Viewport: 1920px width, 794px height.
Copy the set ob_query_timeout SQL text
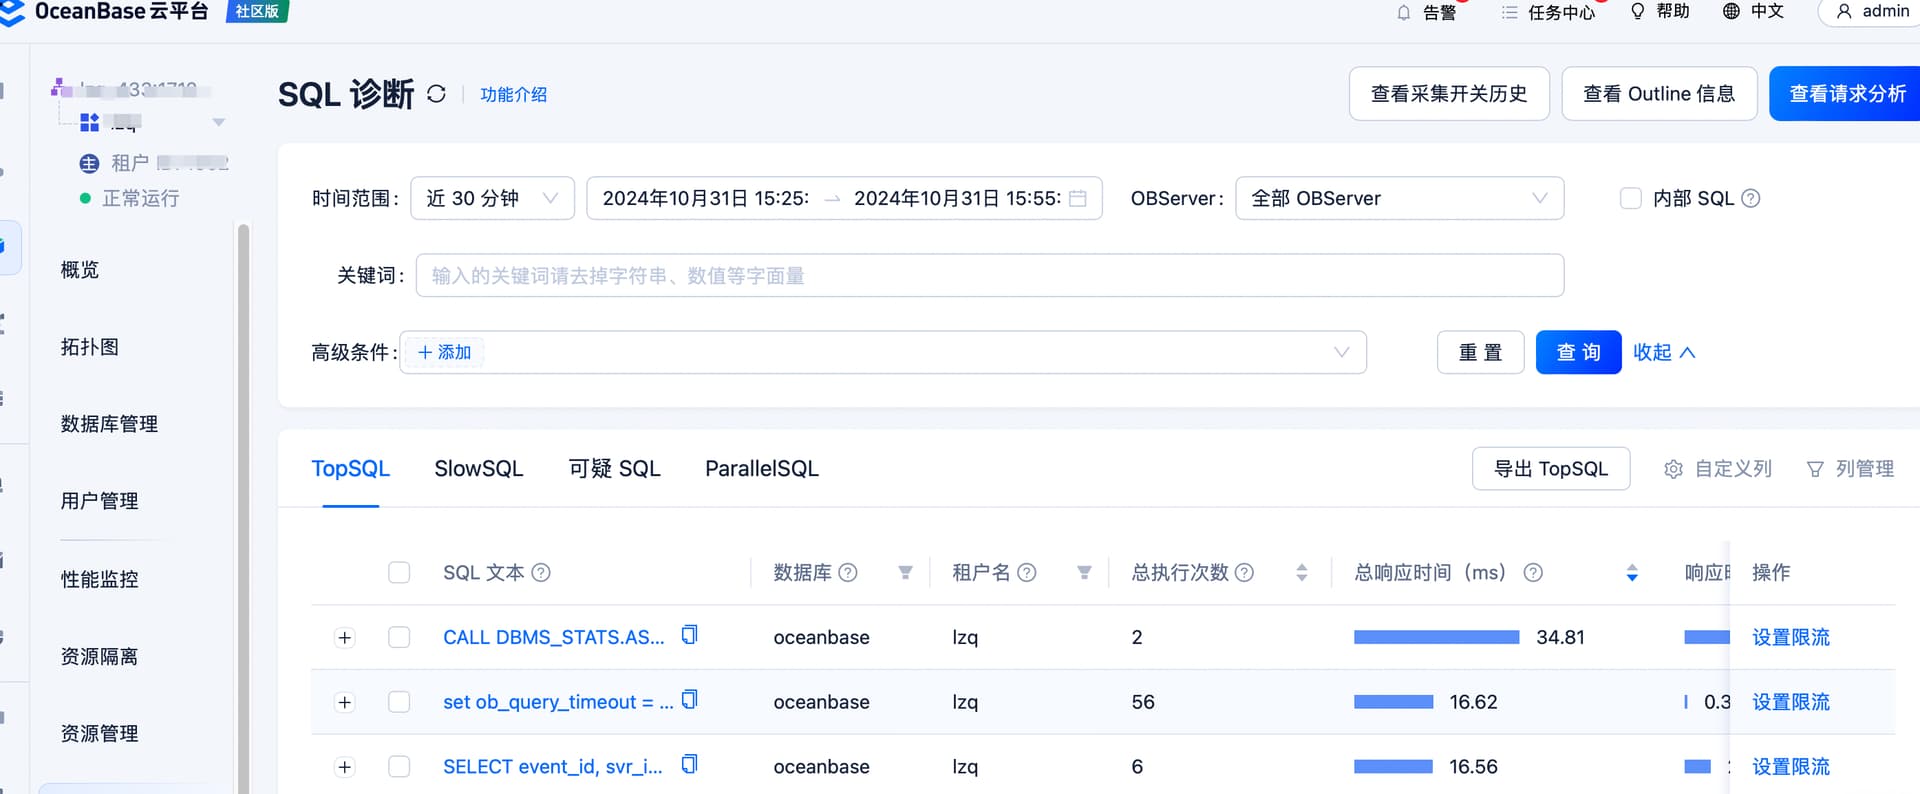[x=689, y=700]
